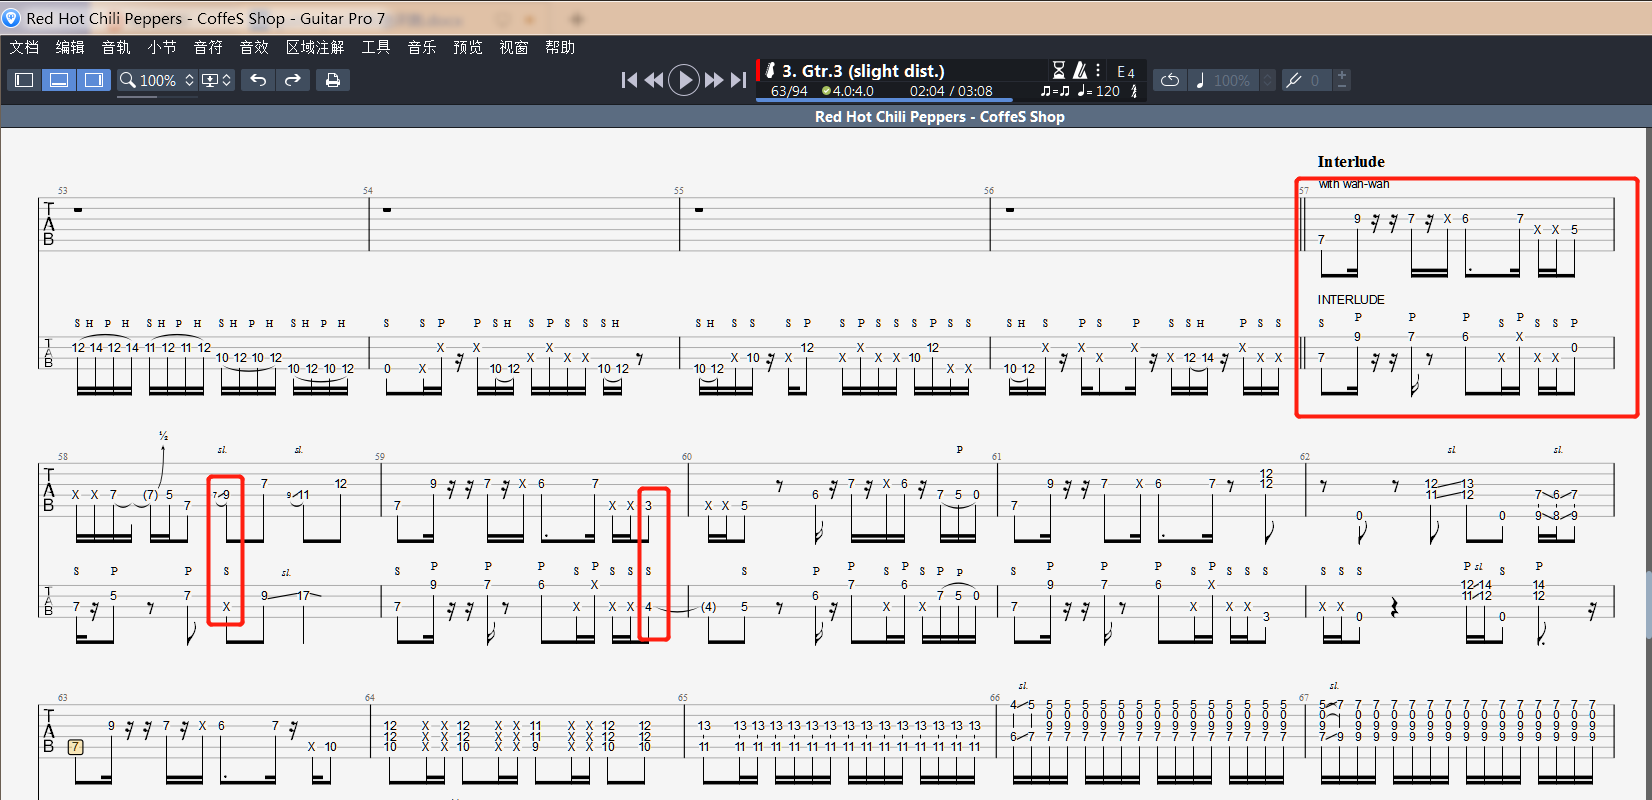Toggle the bottom global view panel

click(59, 80)
